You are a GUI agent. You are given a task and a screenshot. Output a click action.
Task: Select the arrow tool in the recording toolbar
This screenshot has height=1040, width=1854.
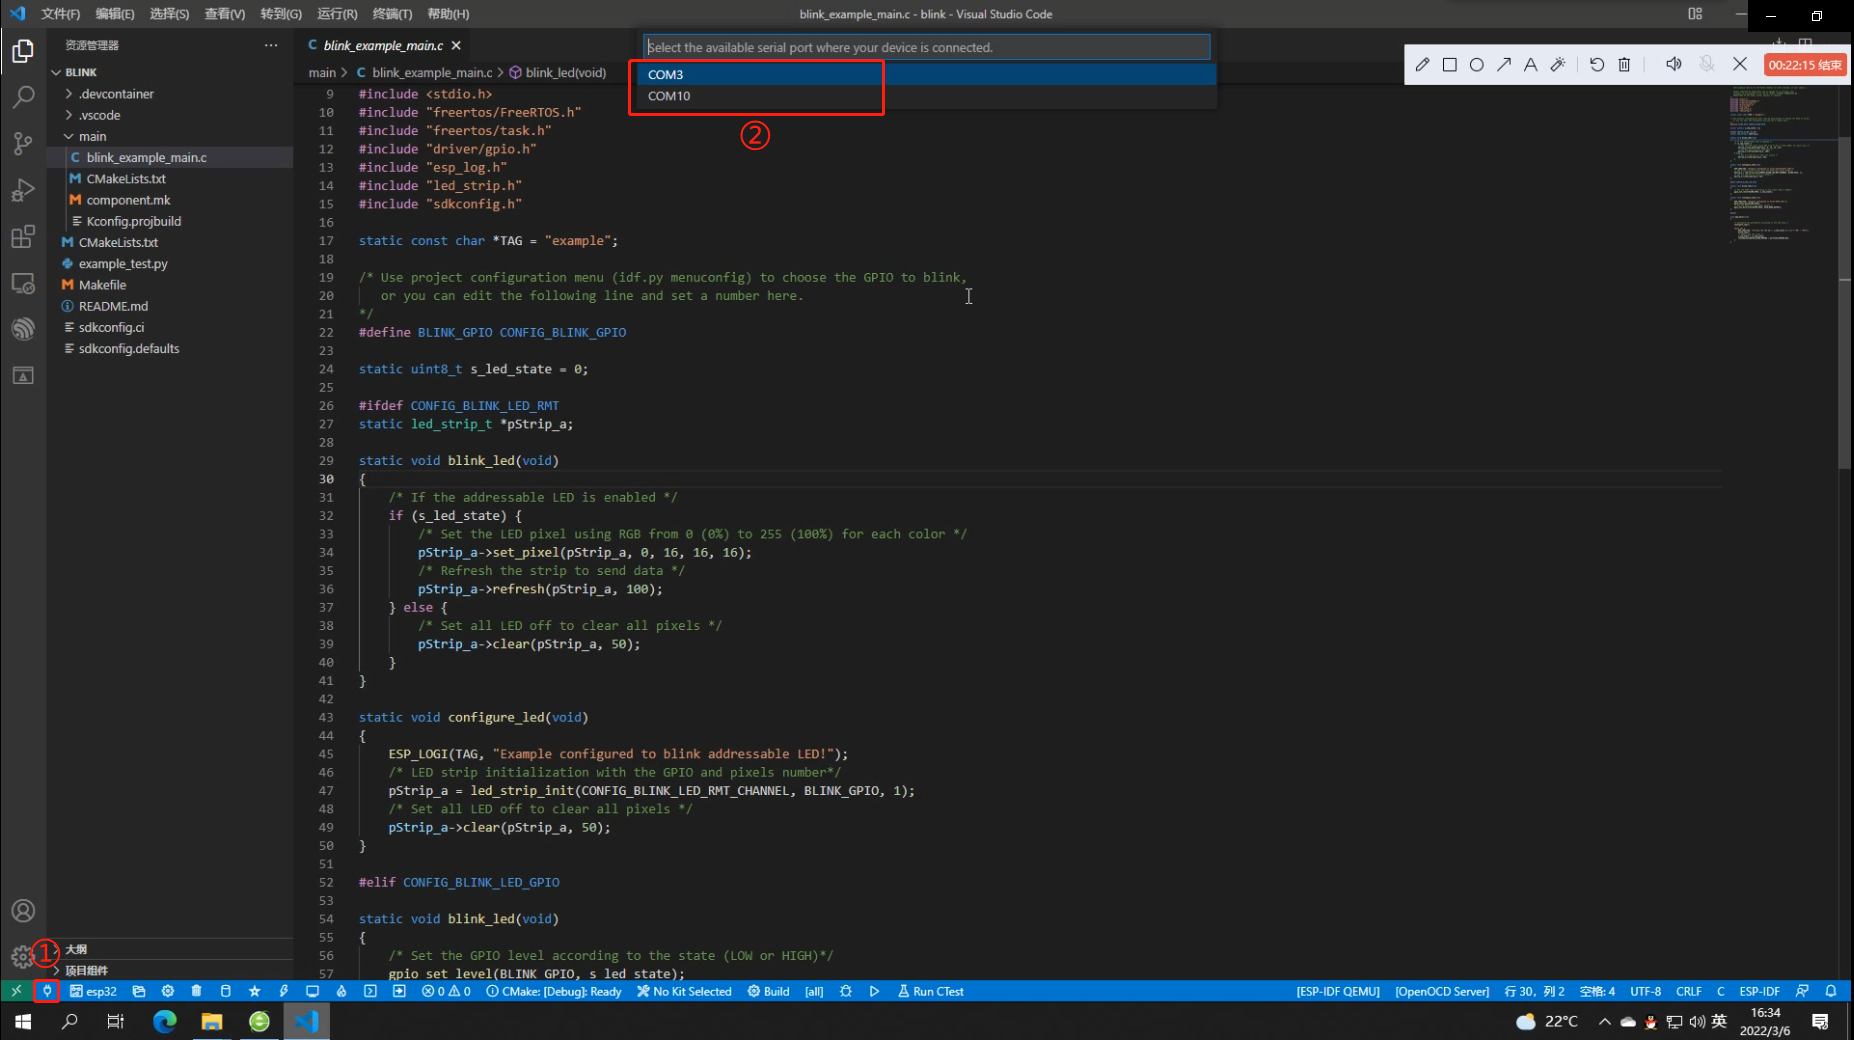(x=1504, y=64)
